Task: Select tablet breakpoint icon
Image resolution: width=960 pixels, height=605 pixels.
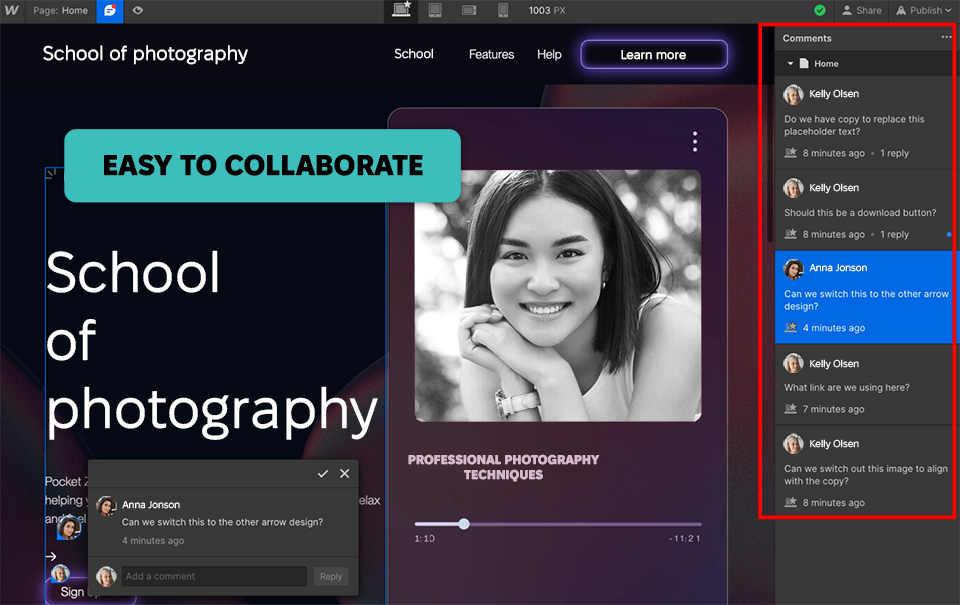Action: (435, 10)
